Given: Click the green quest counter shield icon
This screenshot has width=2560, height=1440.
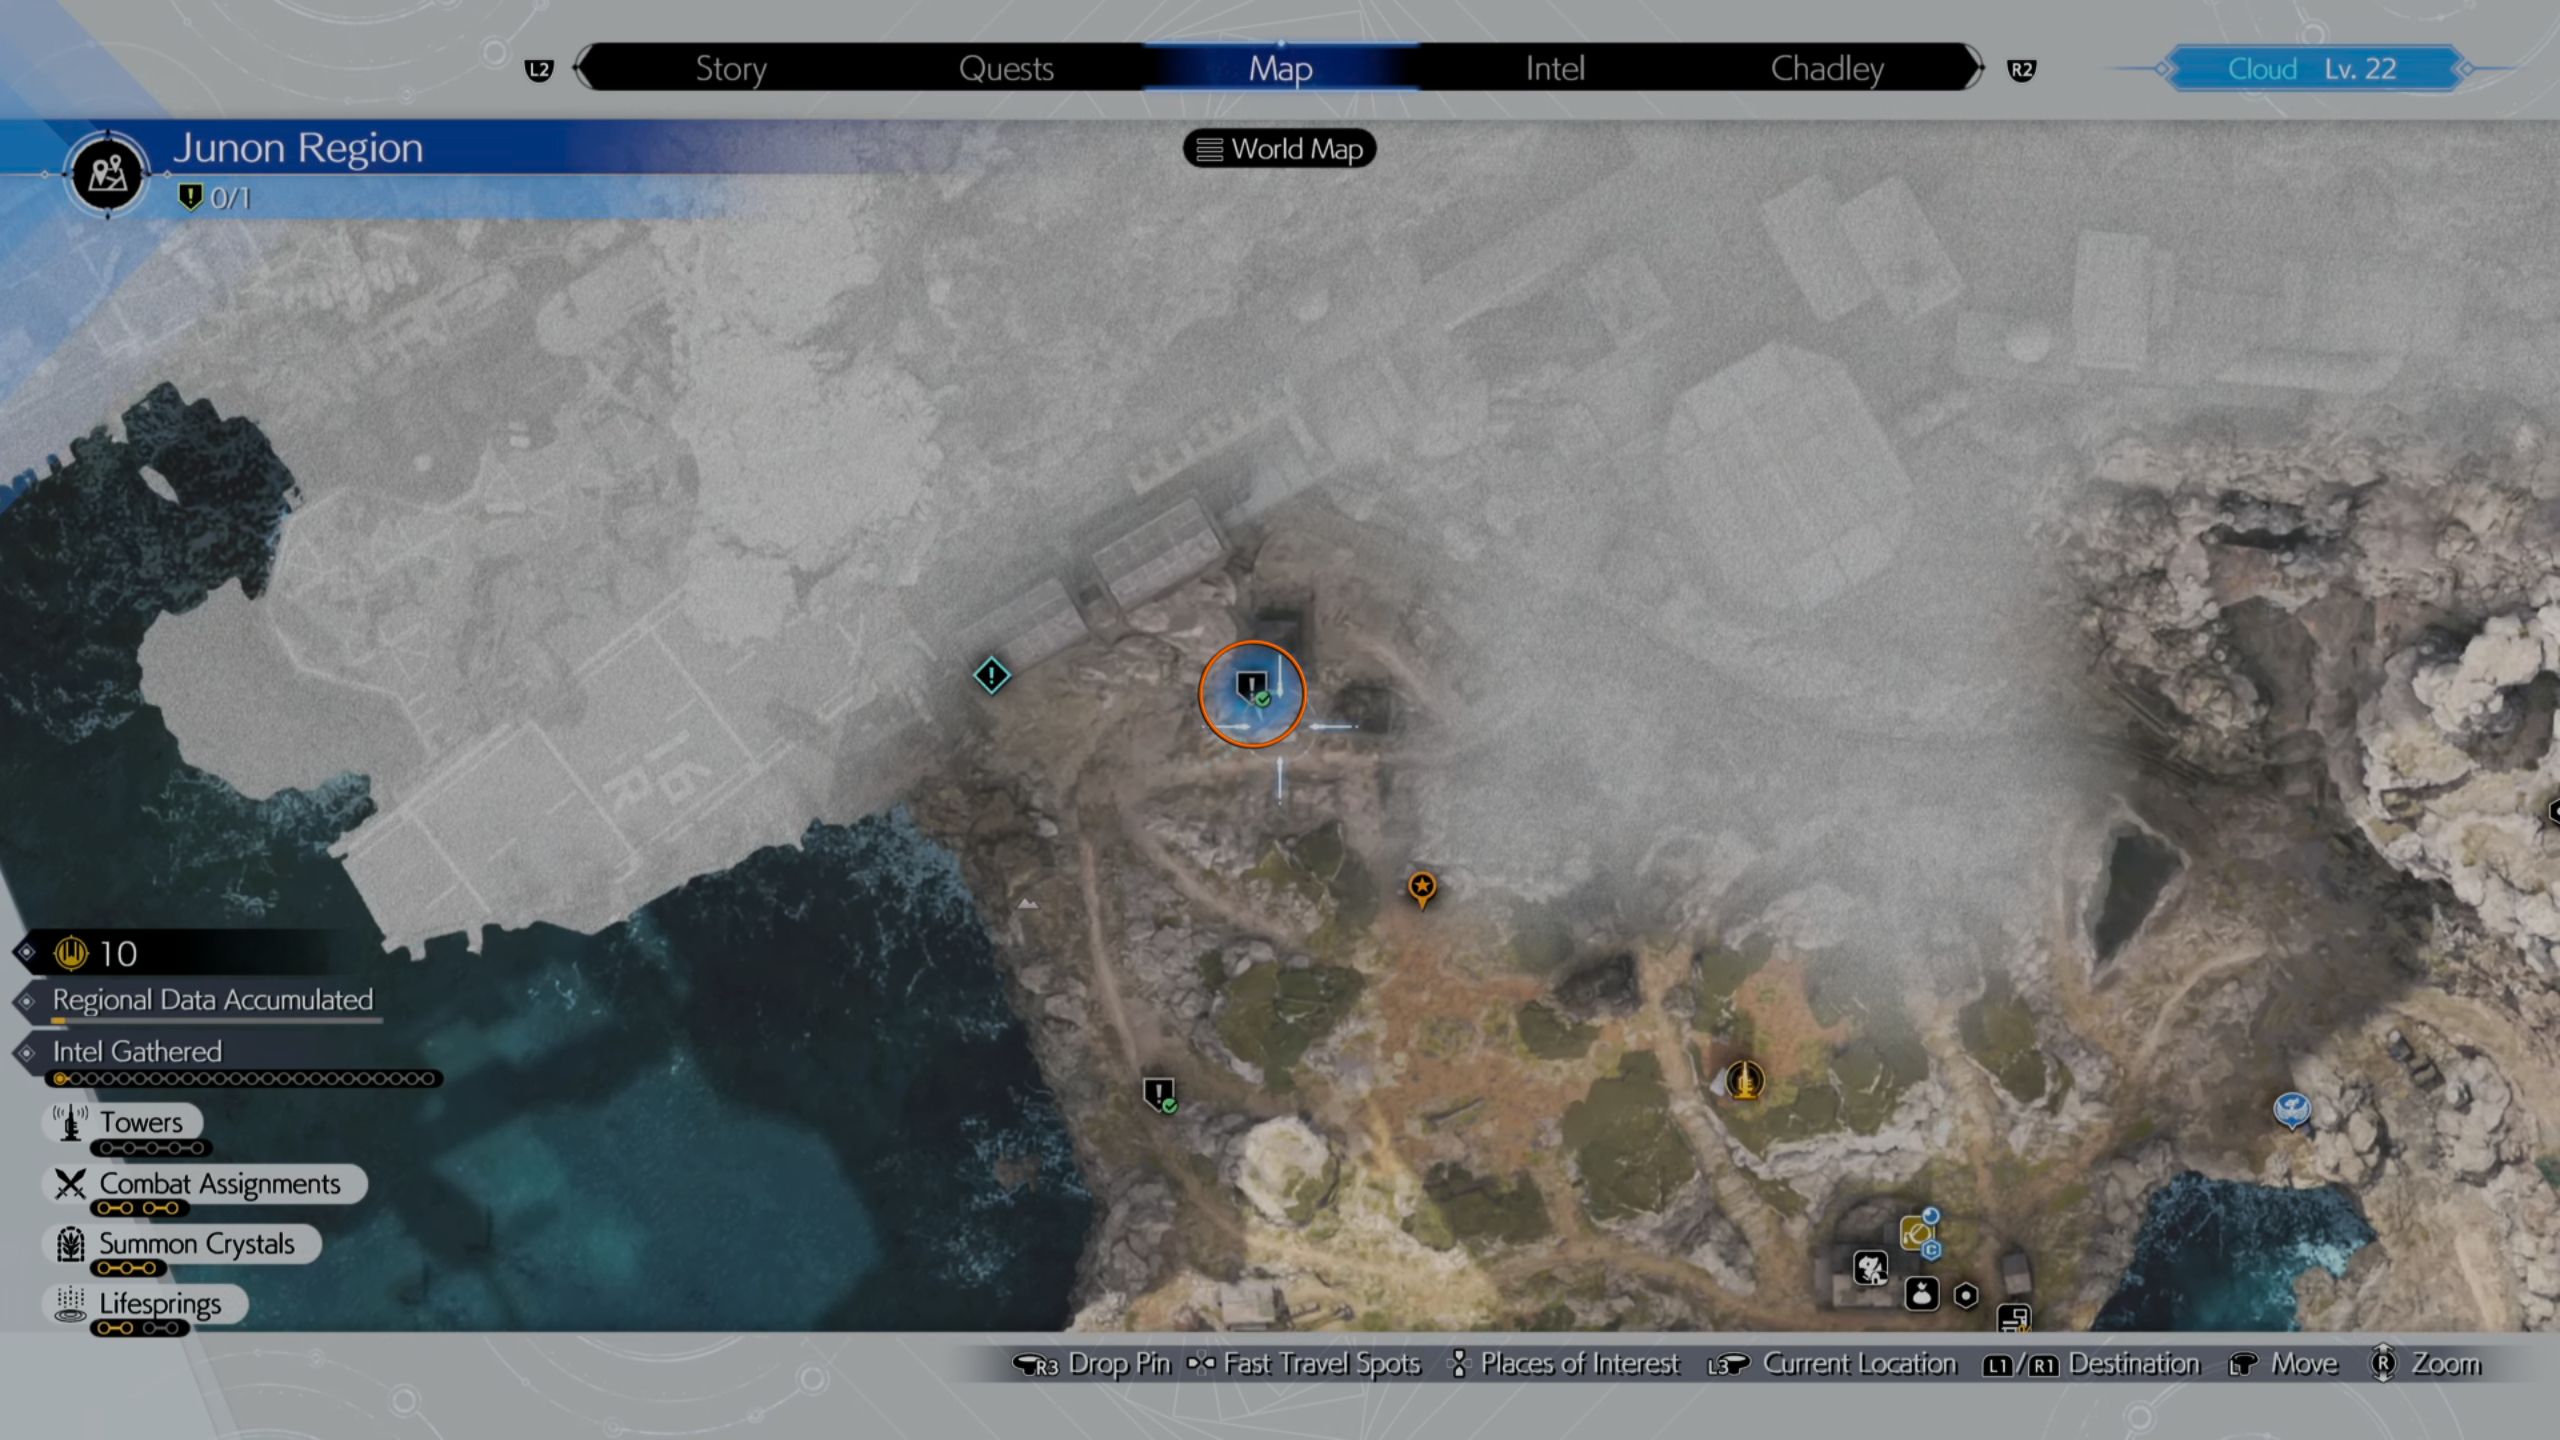Looking at the screenshot, I should (190, 197).
